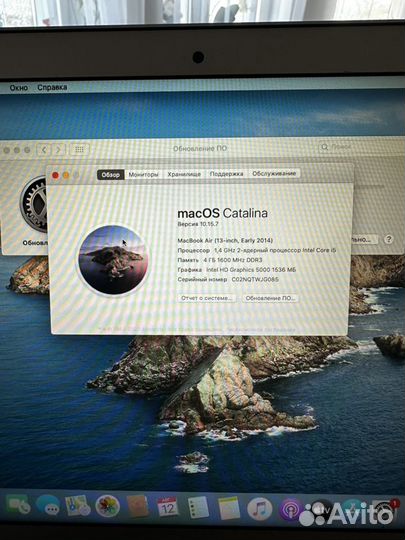Viewport: 405px width, 540px height.
Task: Open Contacts from the Dock
Action: tap(138, 507)
